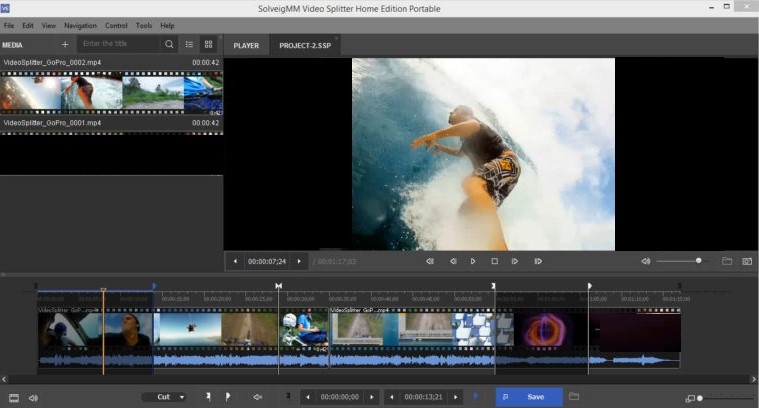Screen dimensions: 759x408
Task: Click the dimmed marker icon before start time
Action: 288,397
